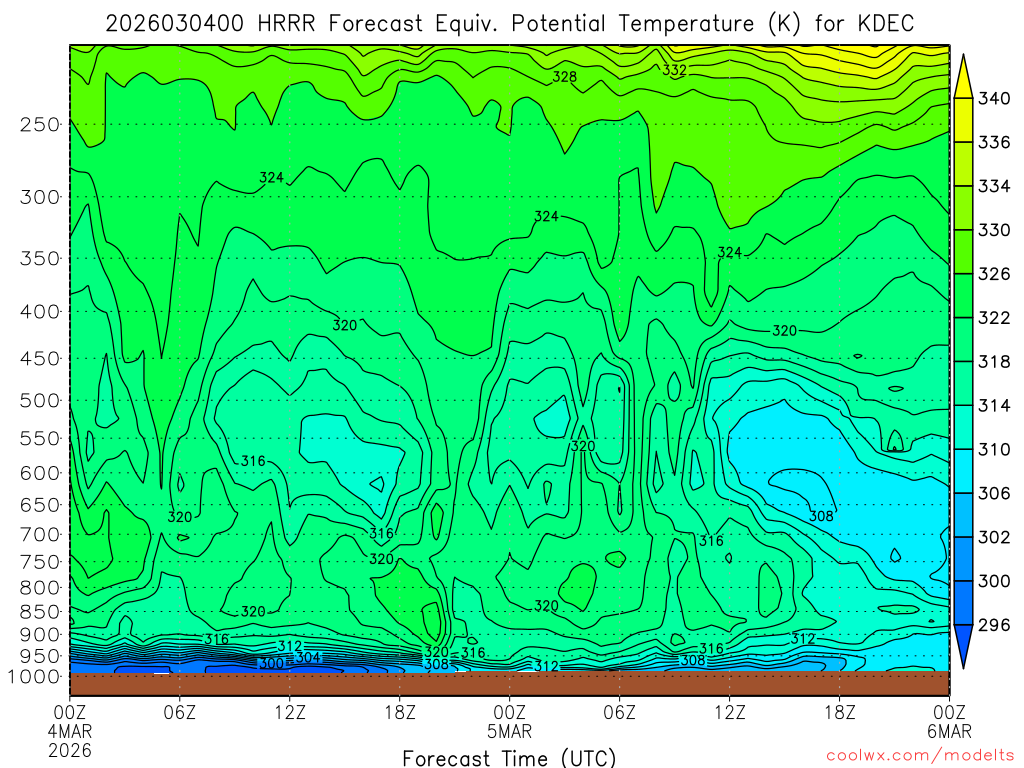Click the 318 colorbar value
1024x768 pixels.
point(994,361)
